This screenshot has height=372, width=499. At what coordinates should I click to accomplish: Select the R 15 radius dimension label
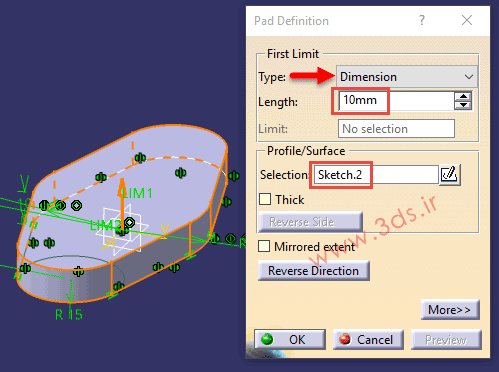[x=69, y=315]
